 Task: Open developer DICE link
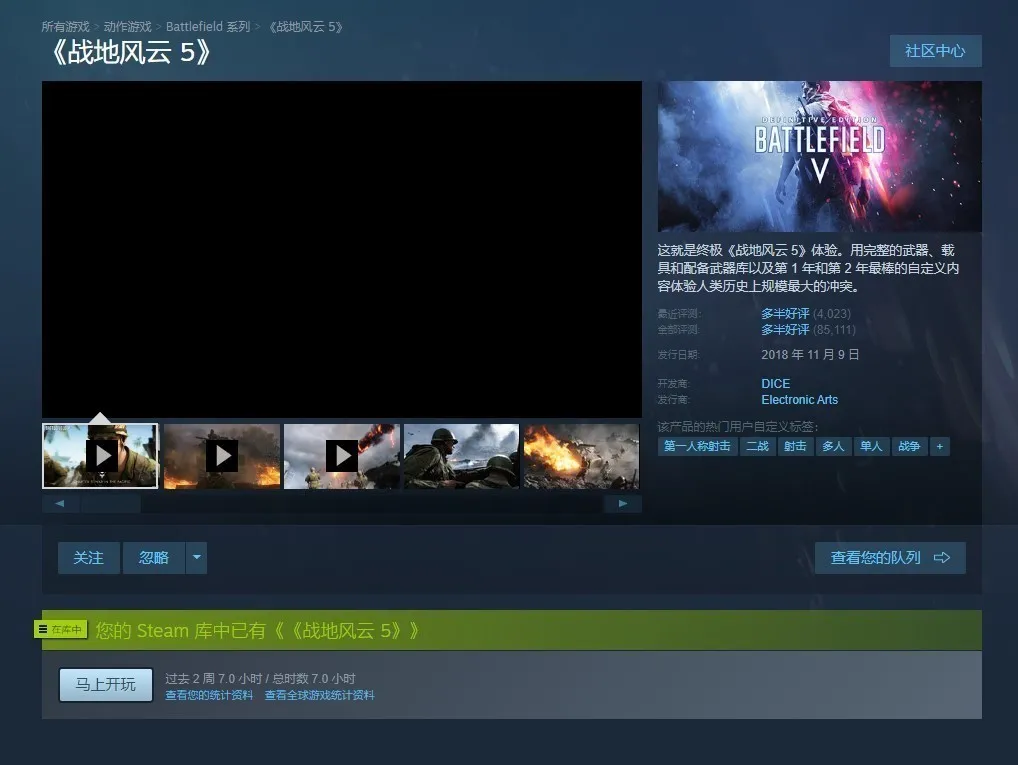(775, 383)
